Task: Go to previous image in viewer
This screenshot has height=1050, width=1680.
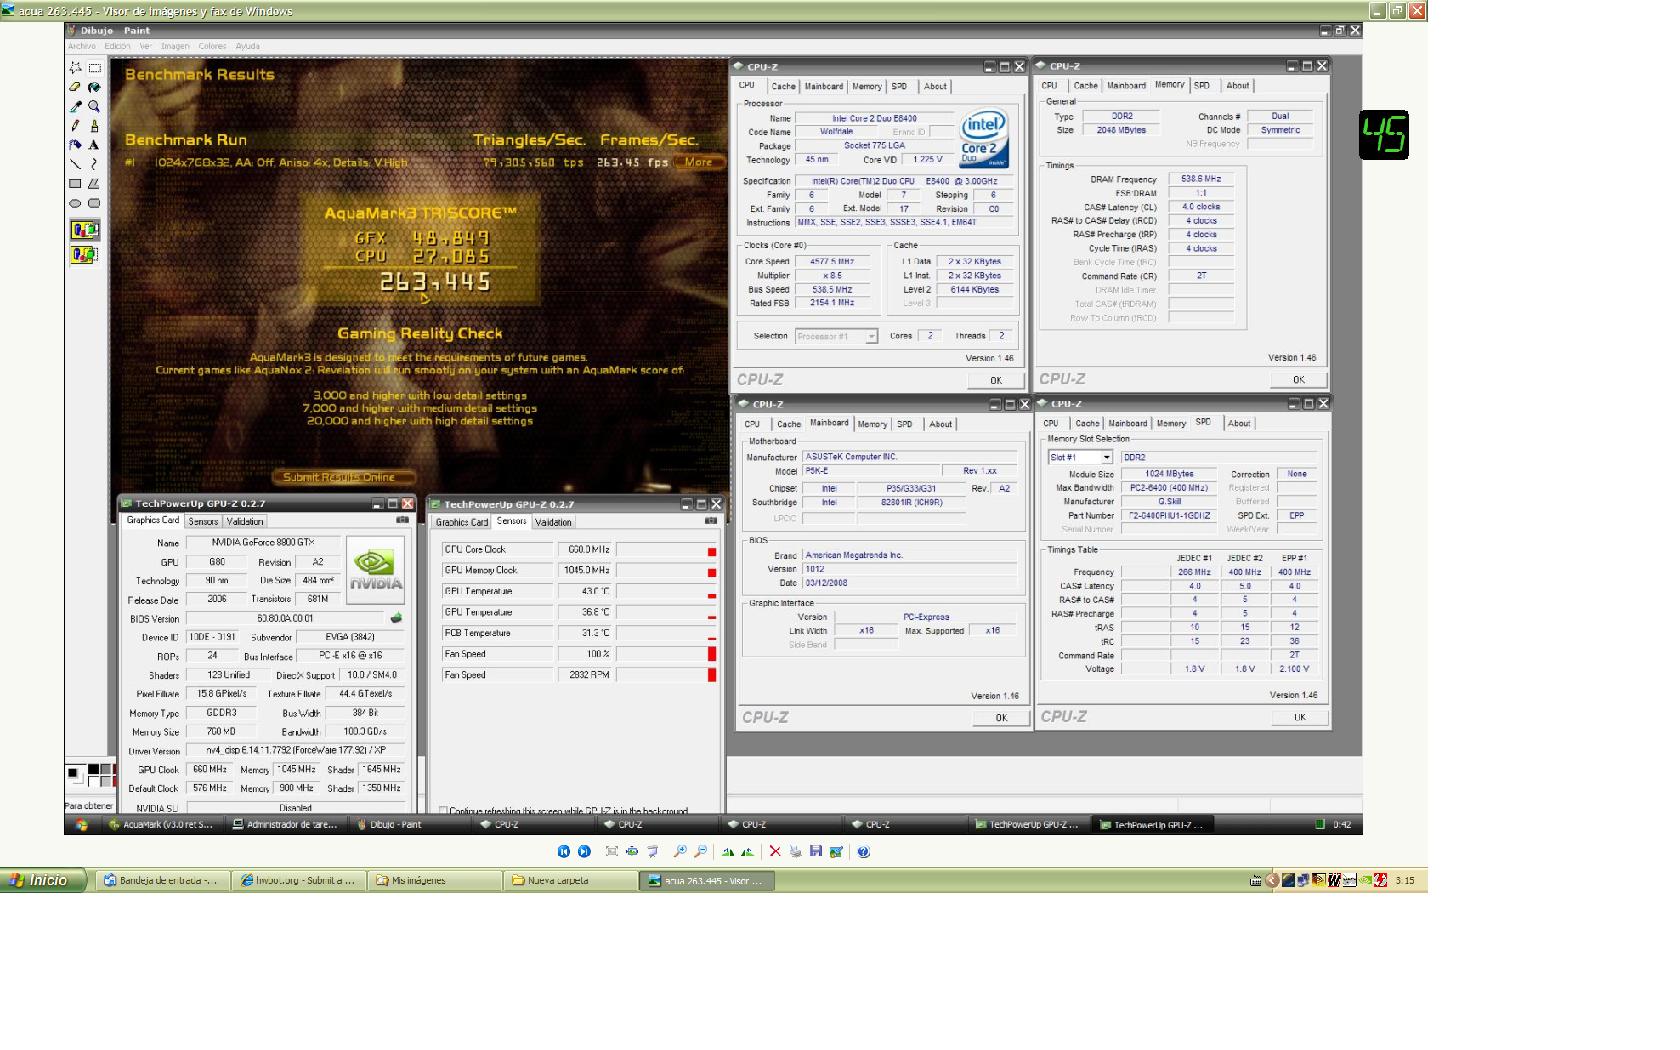Action: 564,851
